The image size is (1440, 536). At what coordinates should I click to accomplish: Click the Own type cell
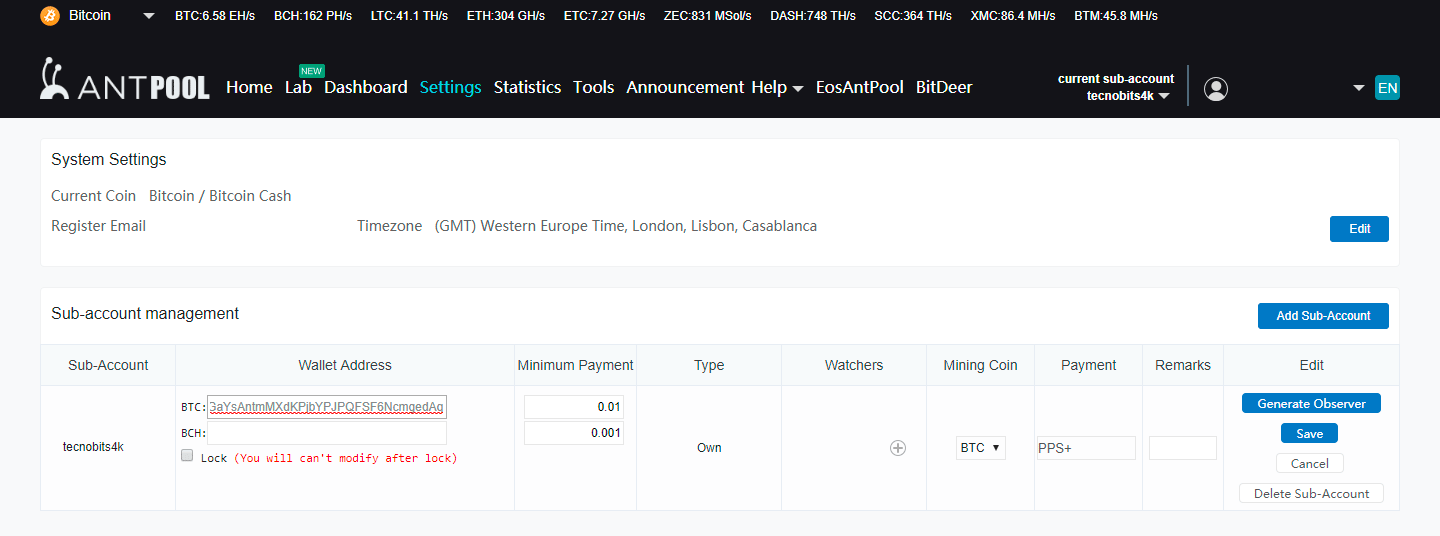pos(709,448)
